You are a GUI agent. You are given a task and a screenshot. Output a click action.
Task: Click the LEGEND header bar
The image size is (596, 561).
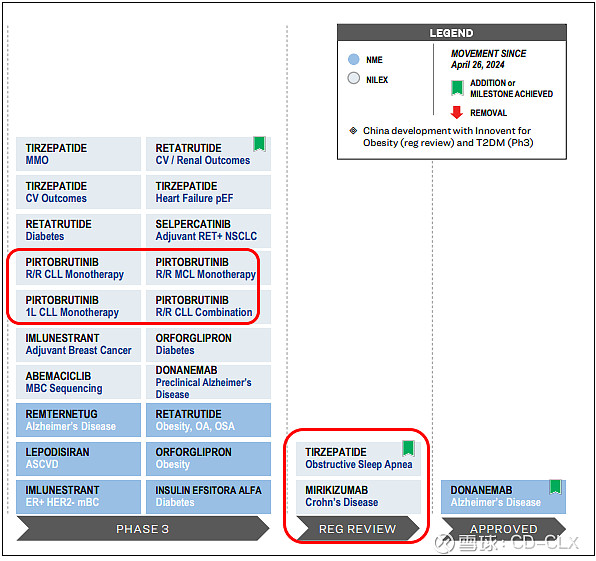452,33
